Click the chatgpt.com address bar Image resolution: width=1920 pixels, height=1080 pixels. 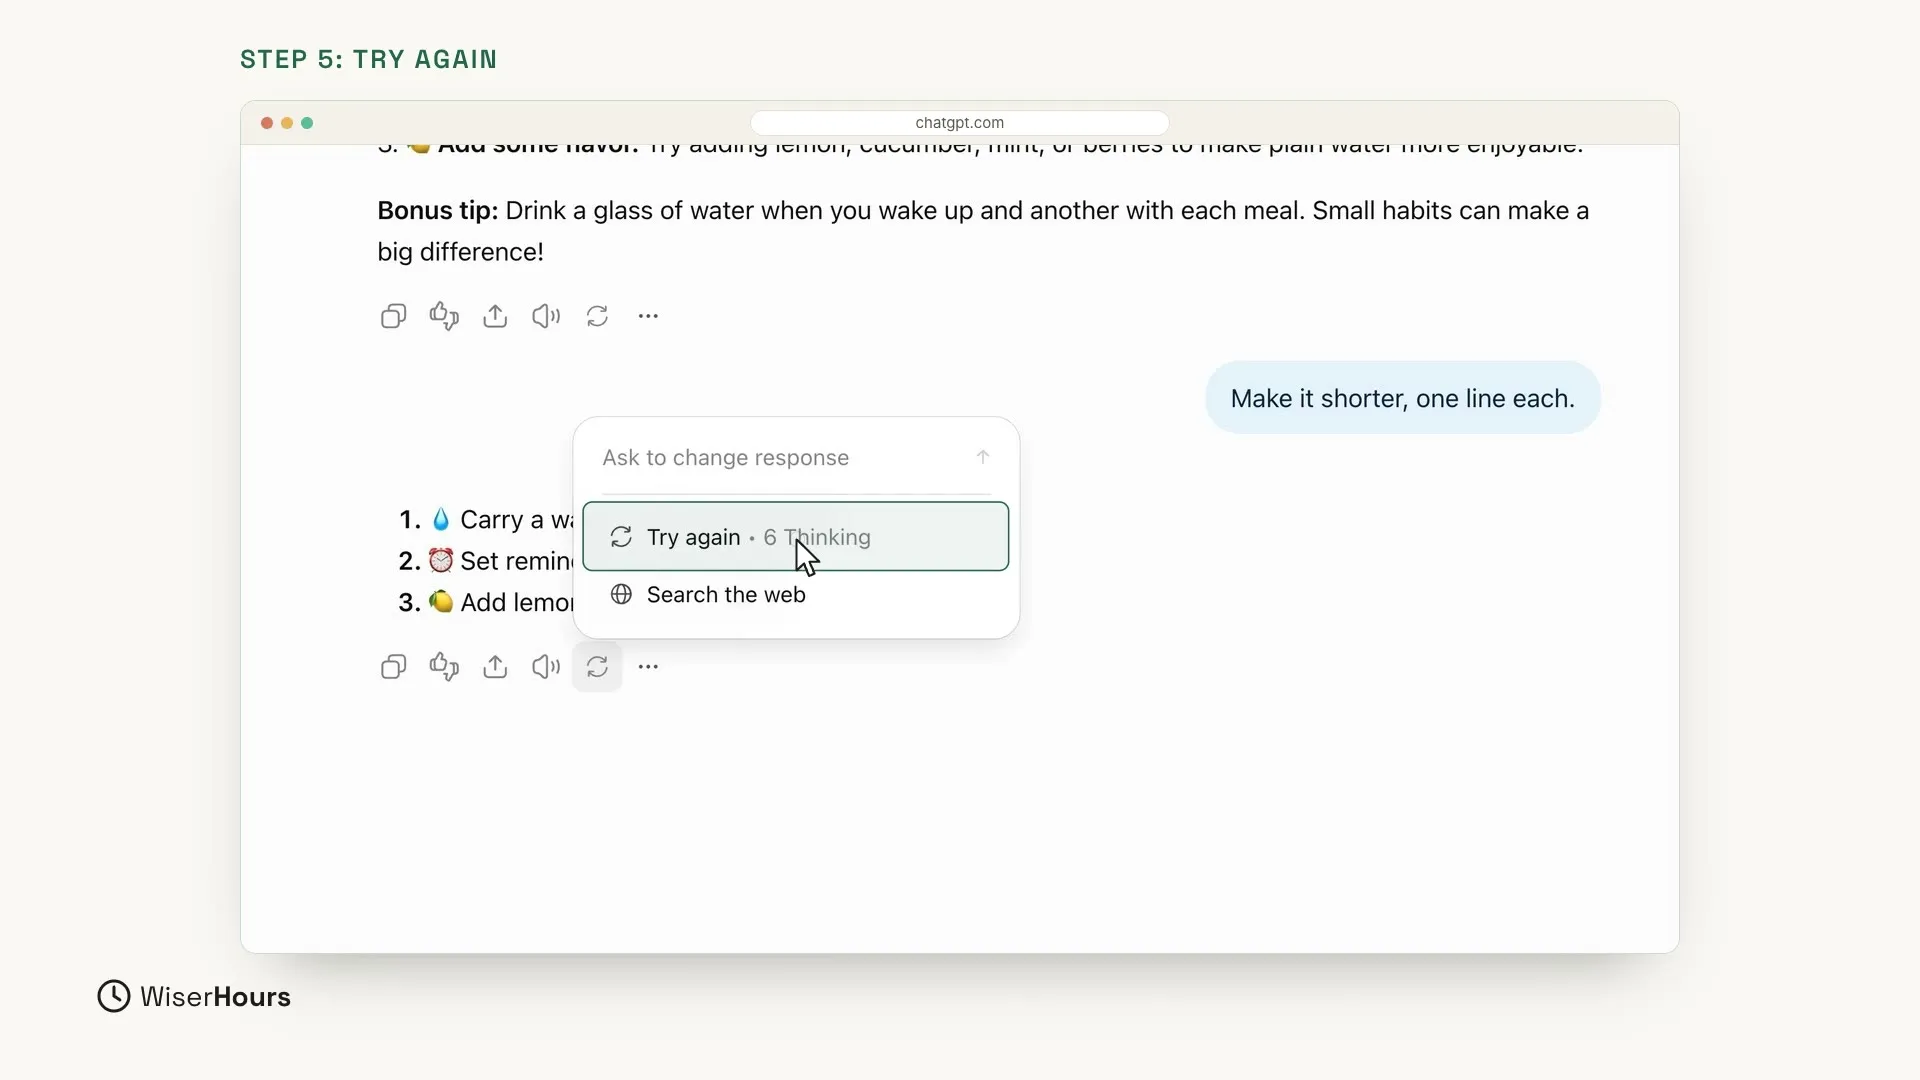pyautogui.click(x=960, y=123)
